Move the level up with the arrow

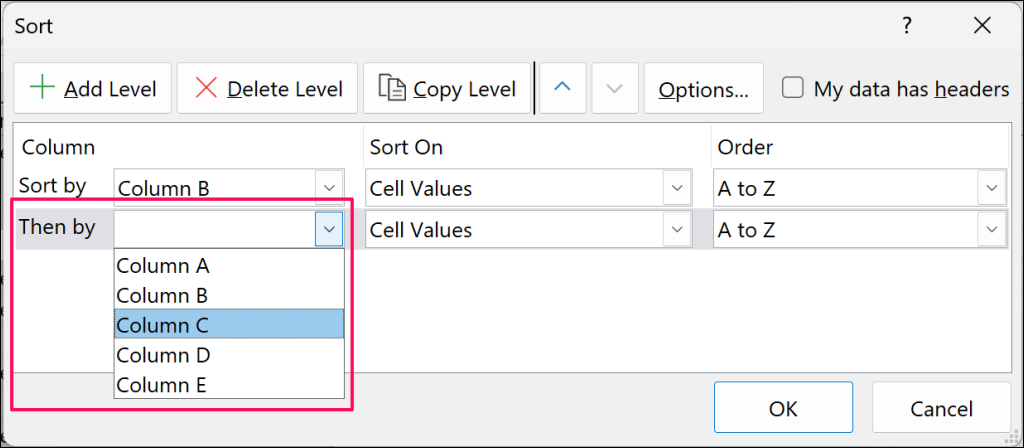coord(562,88)
